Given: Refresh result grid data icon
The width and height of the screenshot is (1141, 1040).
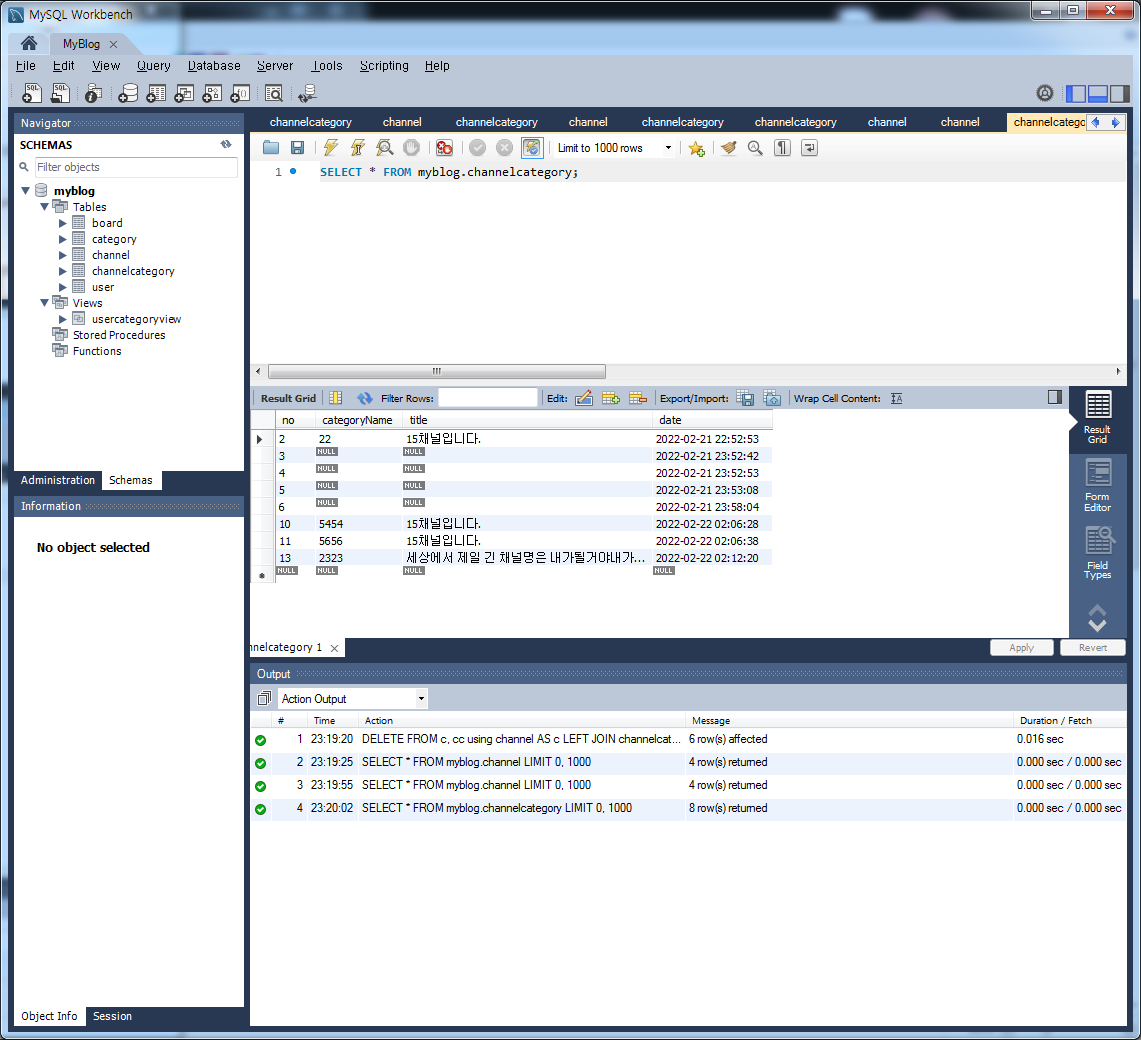Looking at the screenshot, I should point(365,398).
